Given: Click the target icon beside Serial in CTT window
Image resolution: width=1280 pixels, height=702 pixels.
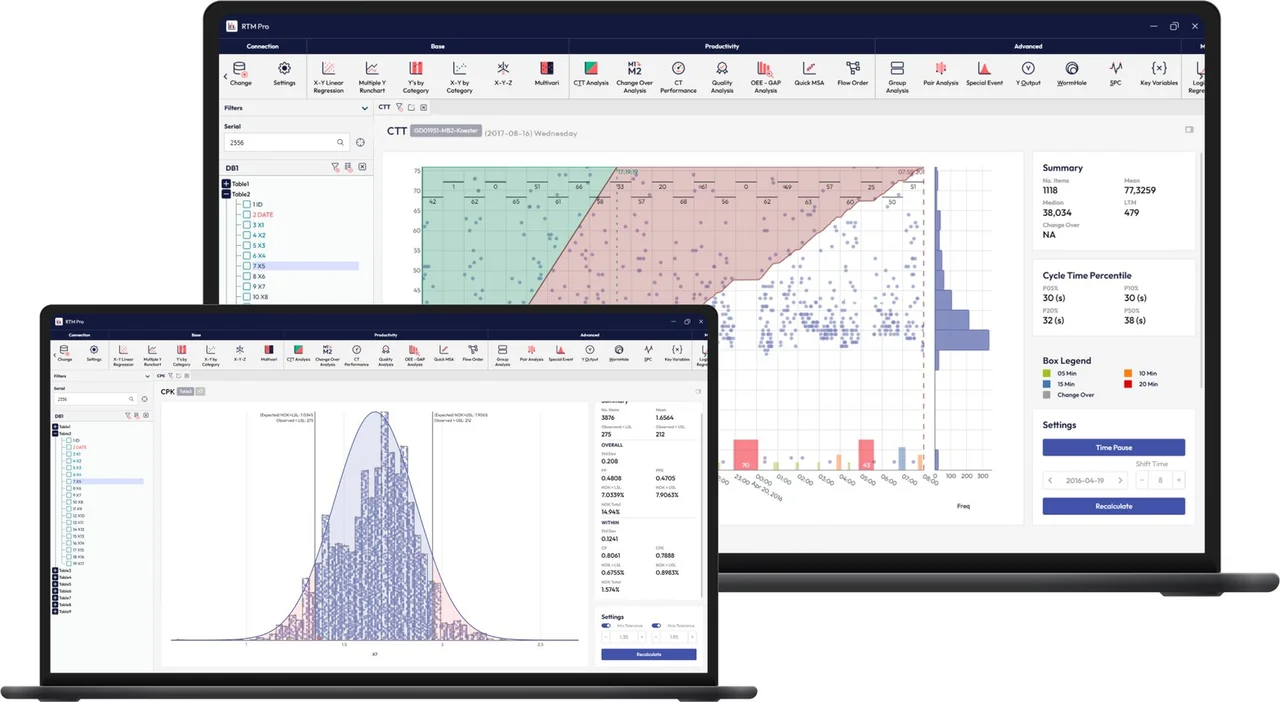Looking at the screenshot, I should pyautogui.click(x=361, y=143).
